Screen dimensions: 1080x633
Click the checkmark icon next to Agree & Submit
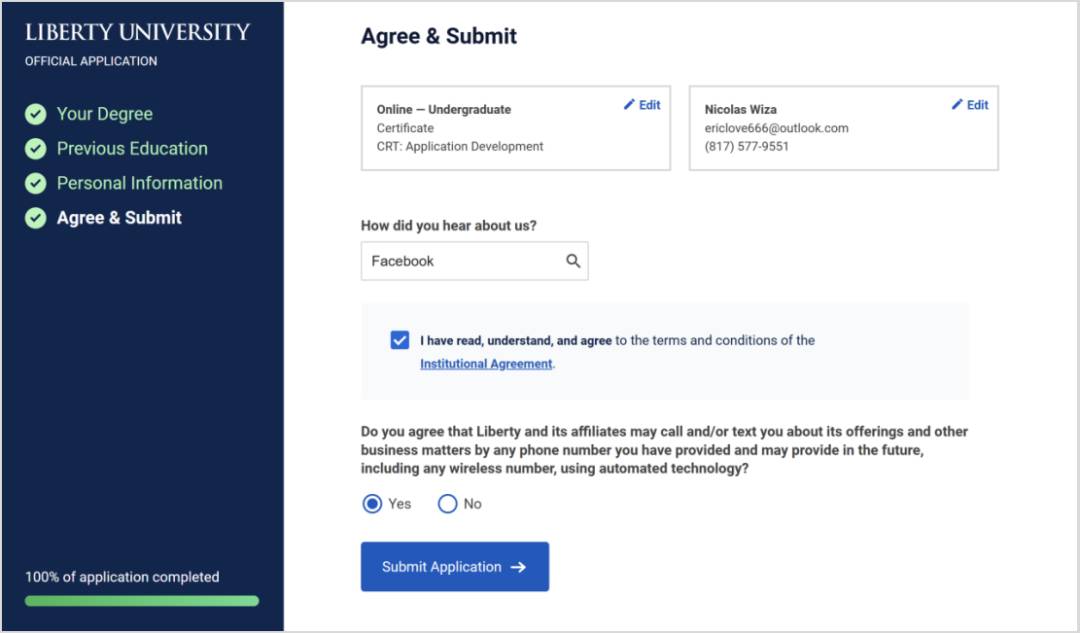point(36,218)
